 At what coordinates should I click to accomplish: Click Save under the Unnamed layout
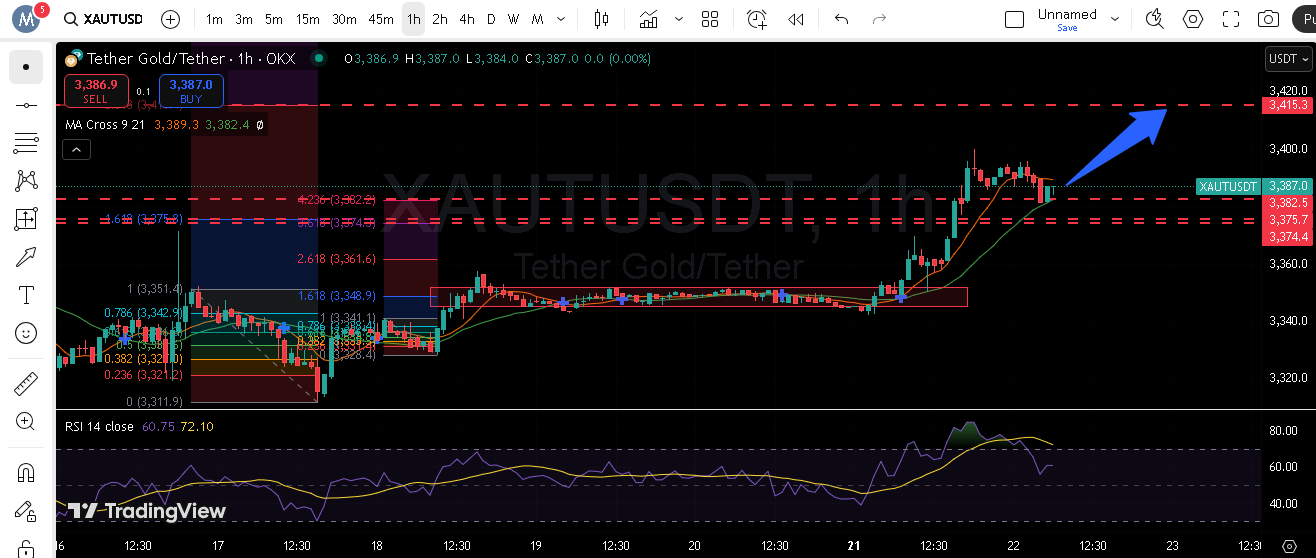pyautogui.click(x=1067, y=28)
